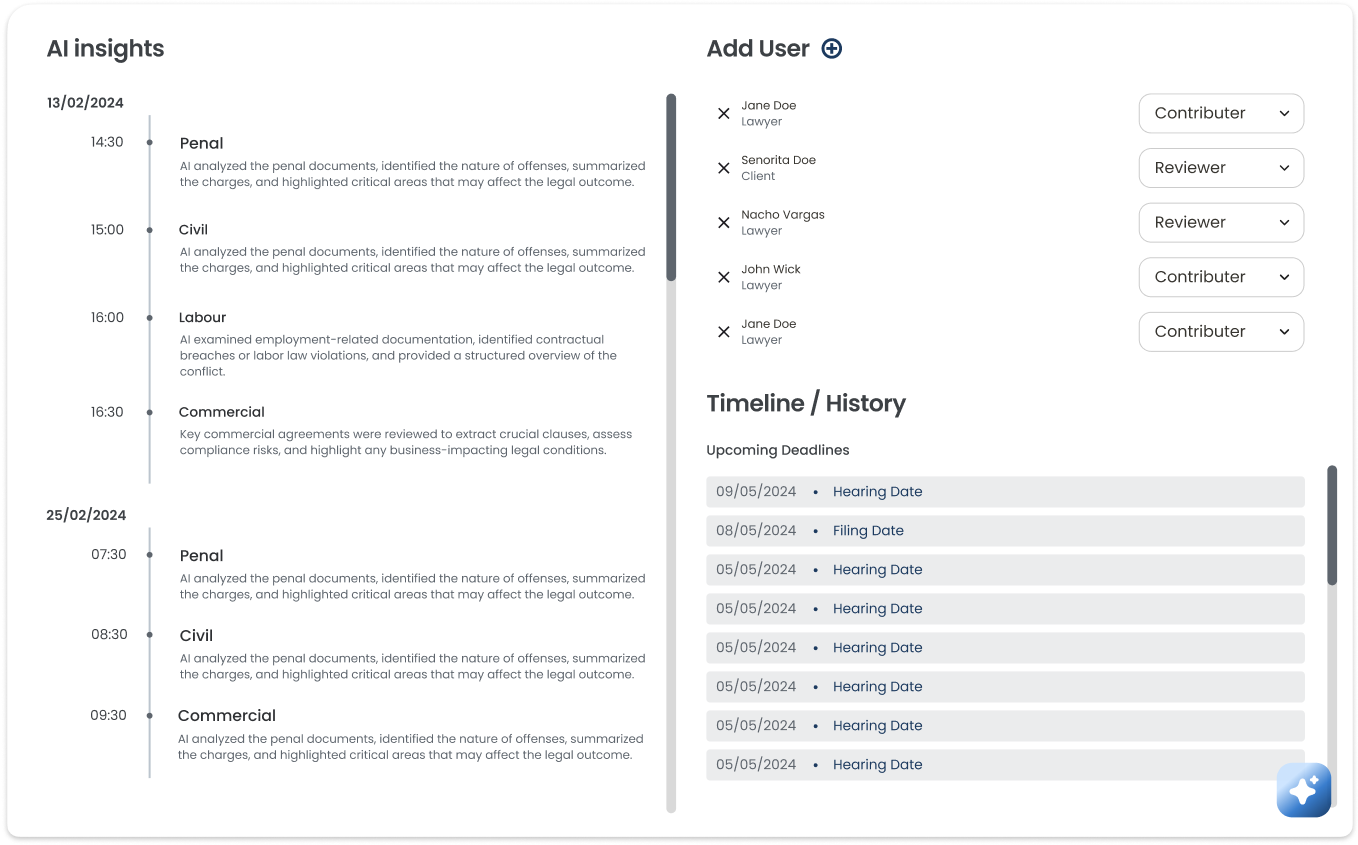Open the AI assistant sparkle button
1358x845 pixels.
tap(1303, 790)
